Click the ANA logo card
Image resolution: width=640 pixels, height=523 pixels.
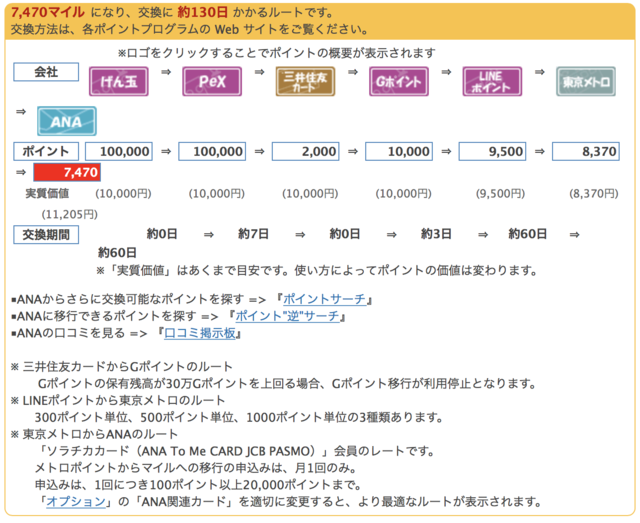pos(67,121)
